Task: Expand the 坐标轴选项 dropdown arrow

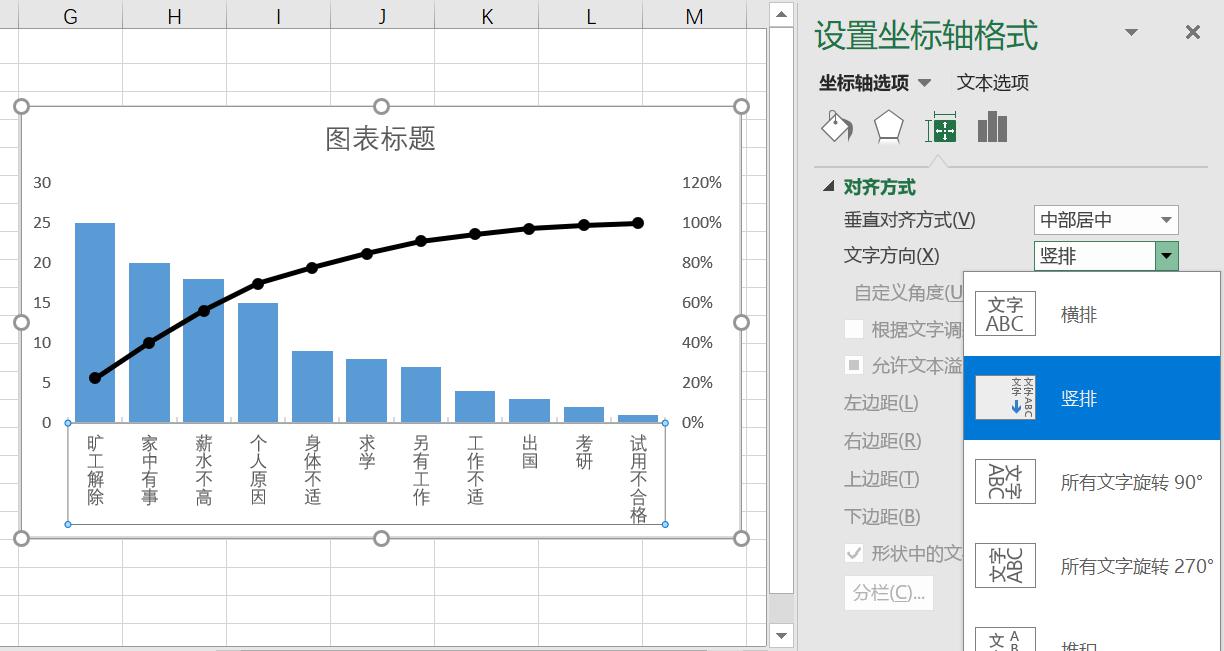Action: tap(924, 83)
